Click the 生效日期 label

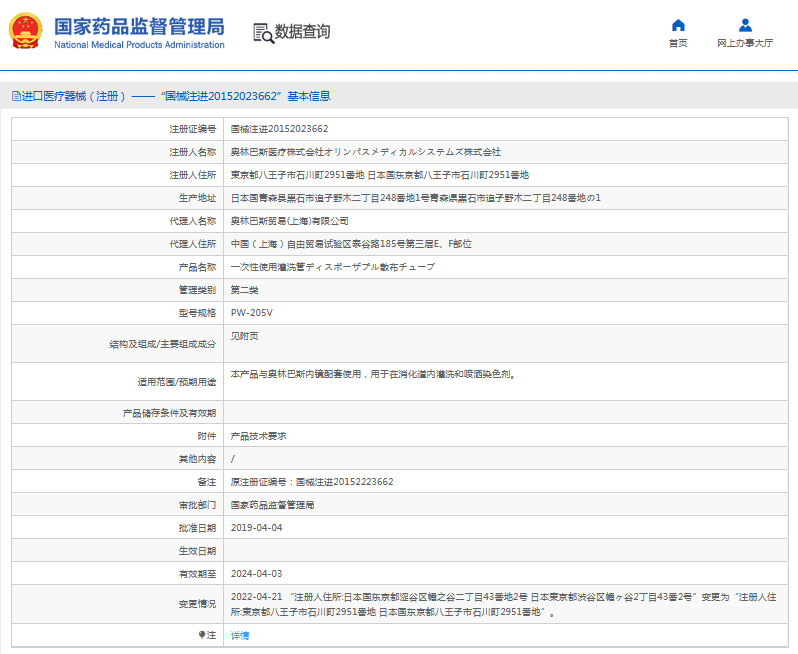pos(197,551)
